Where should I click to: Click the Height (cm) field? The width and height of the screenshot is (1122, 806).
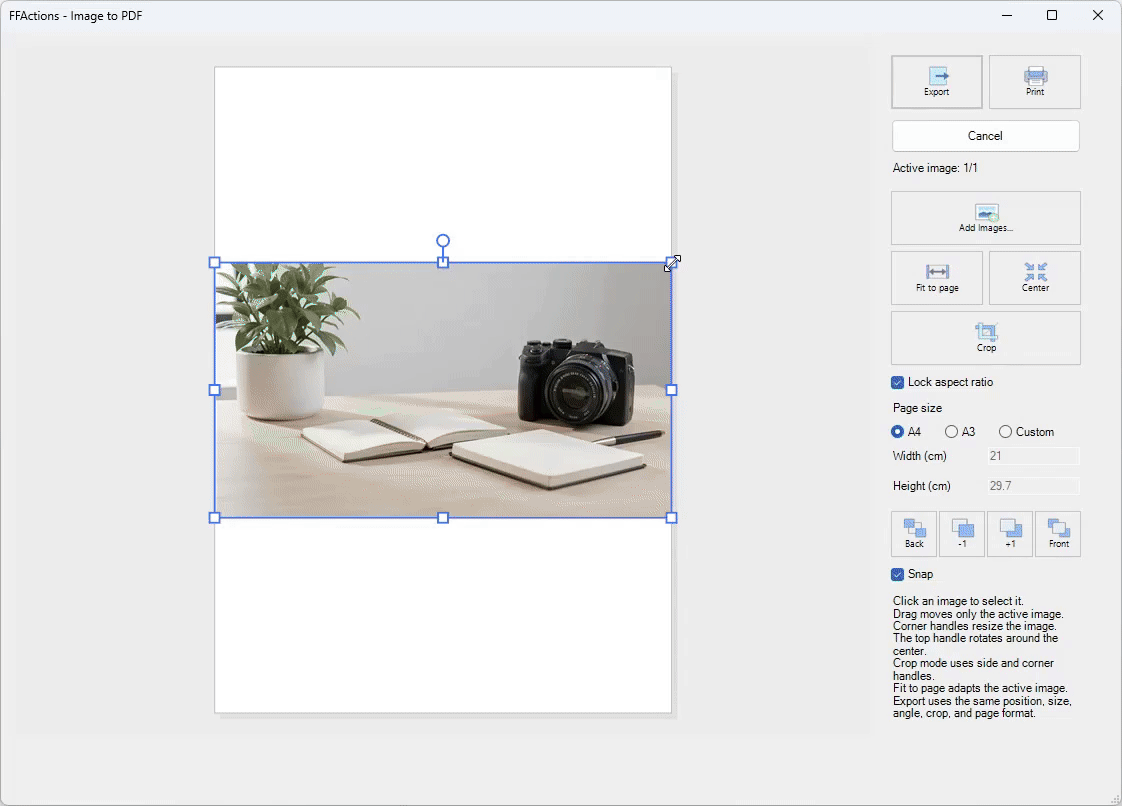coord(1033,486)
